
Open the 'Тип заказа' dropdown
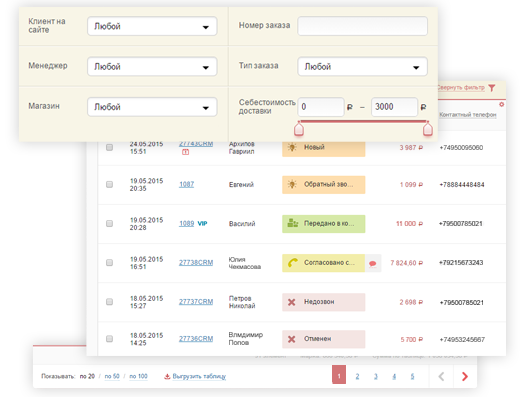pos(362,67)
